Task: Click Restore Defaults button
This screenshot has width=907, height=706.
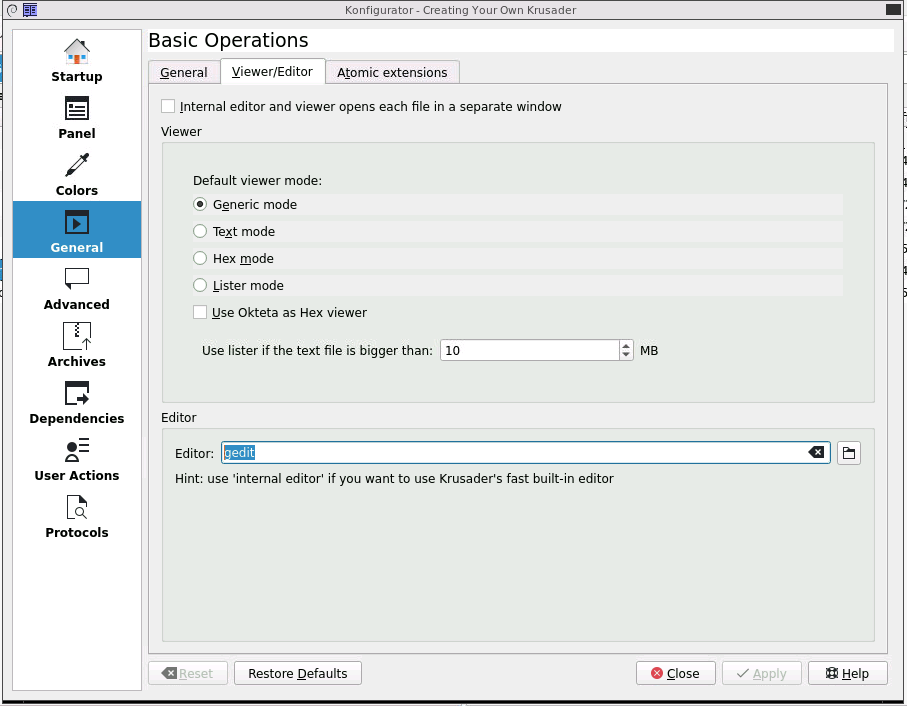Action: click(x=298, y=673)
